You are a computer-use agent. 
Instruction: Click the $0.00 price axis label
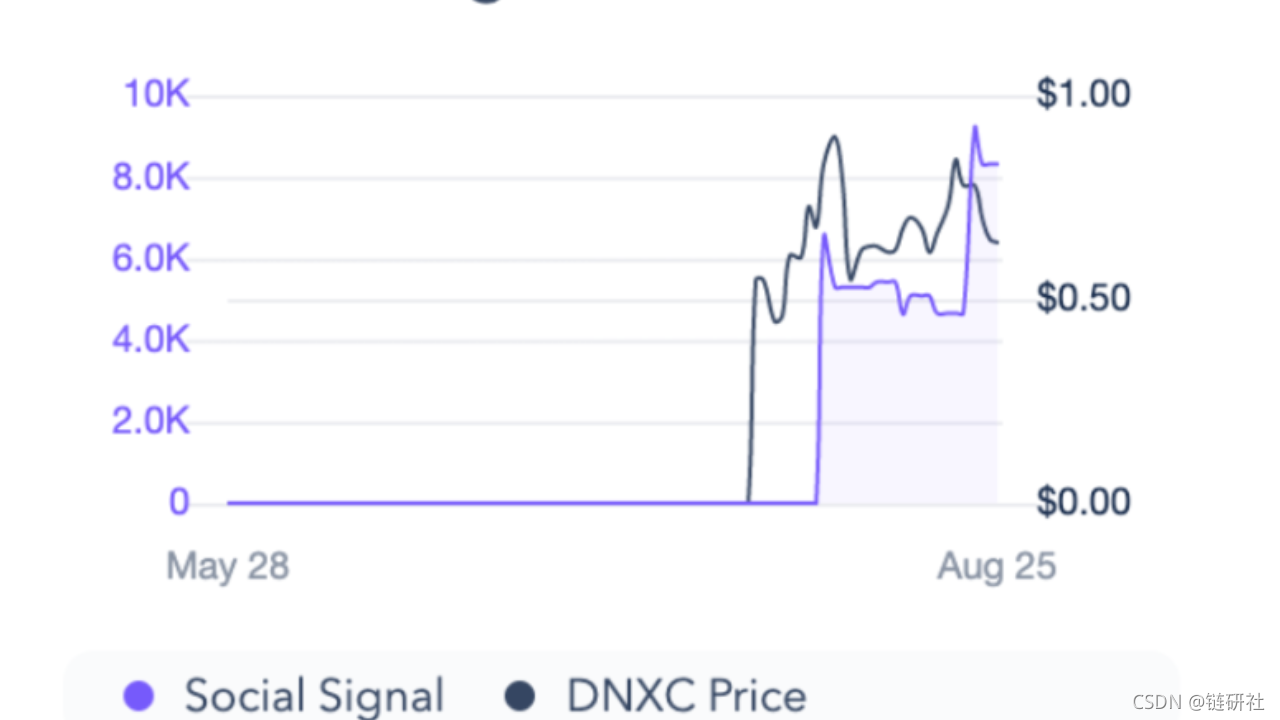pyautogui.click(x=1083, y=502)
